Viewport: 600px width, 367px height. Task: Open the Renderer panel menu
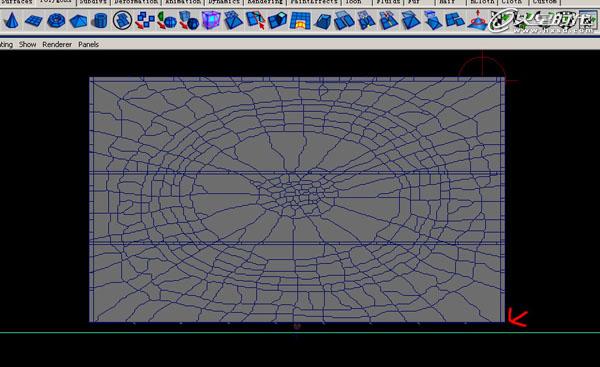[x=57, y=44]
